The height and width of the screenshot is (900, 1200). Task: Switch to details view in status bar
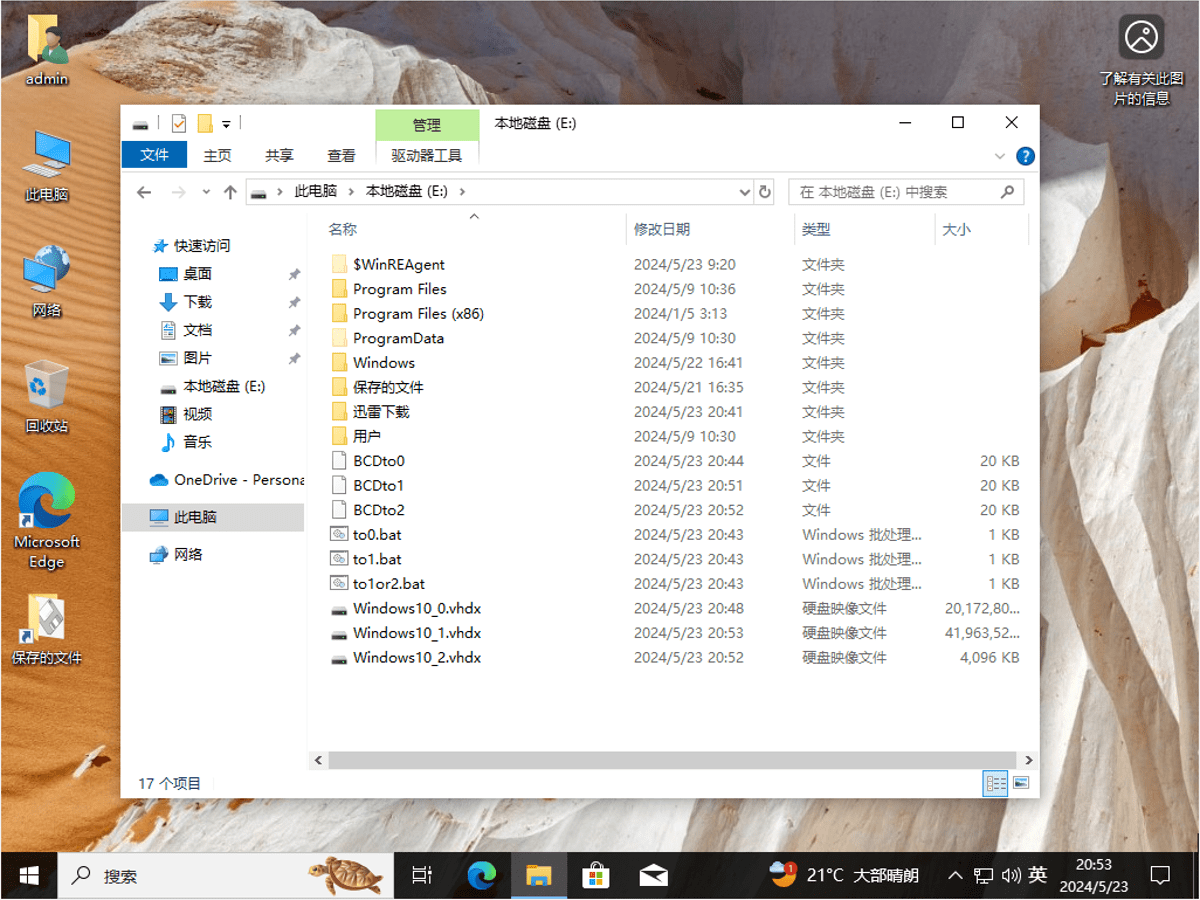coord(995,783)
